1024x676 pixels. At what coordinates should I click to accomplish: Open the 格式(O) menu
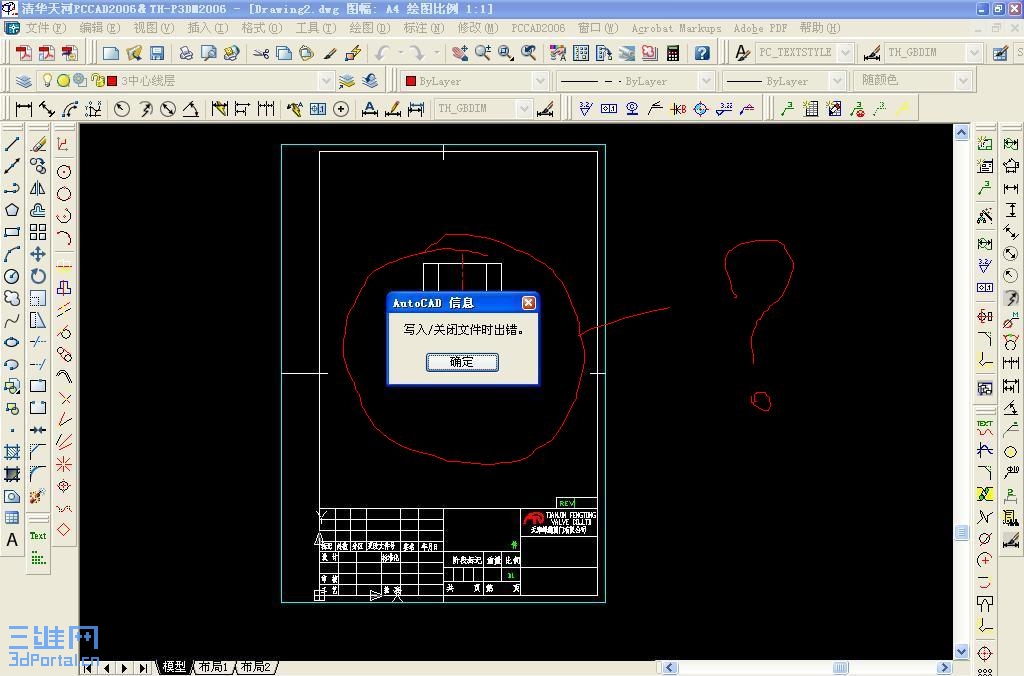(x=261, y=28)
